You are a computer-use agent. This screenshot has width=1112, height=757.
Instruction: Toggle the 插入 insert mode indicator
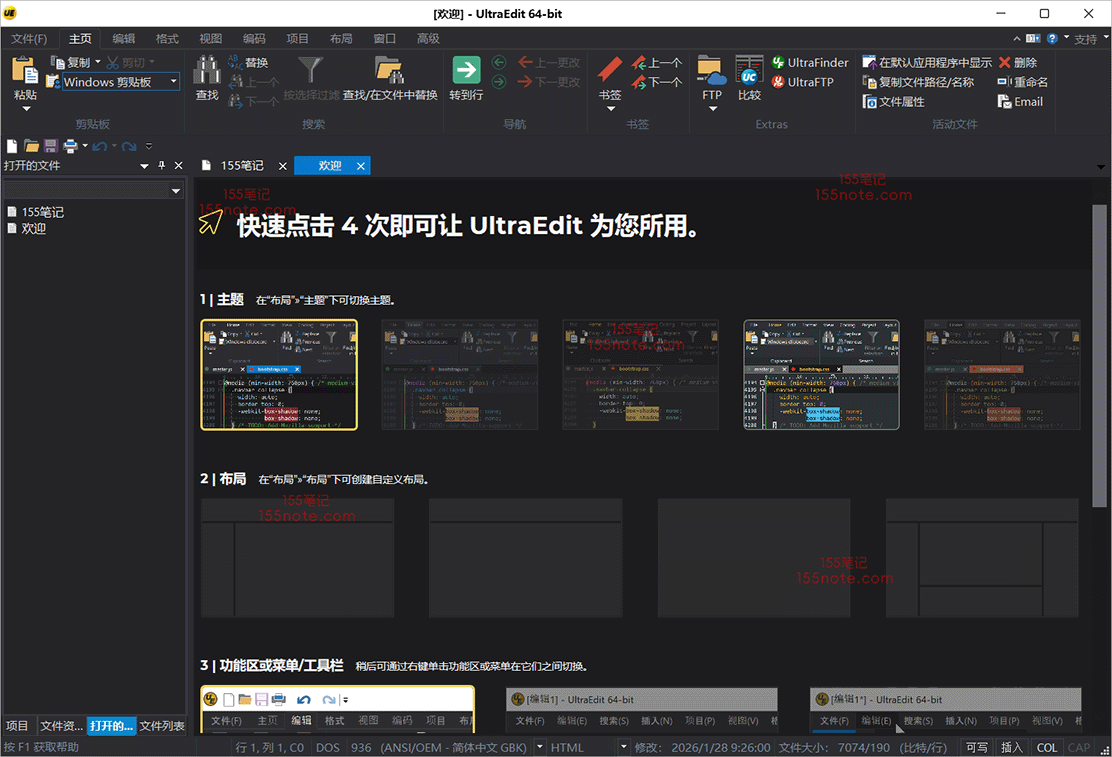pos(1012,747)
